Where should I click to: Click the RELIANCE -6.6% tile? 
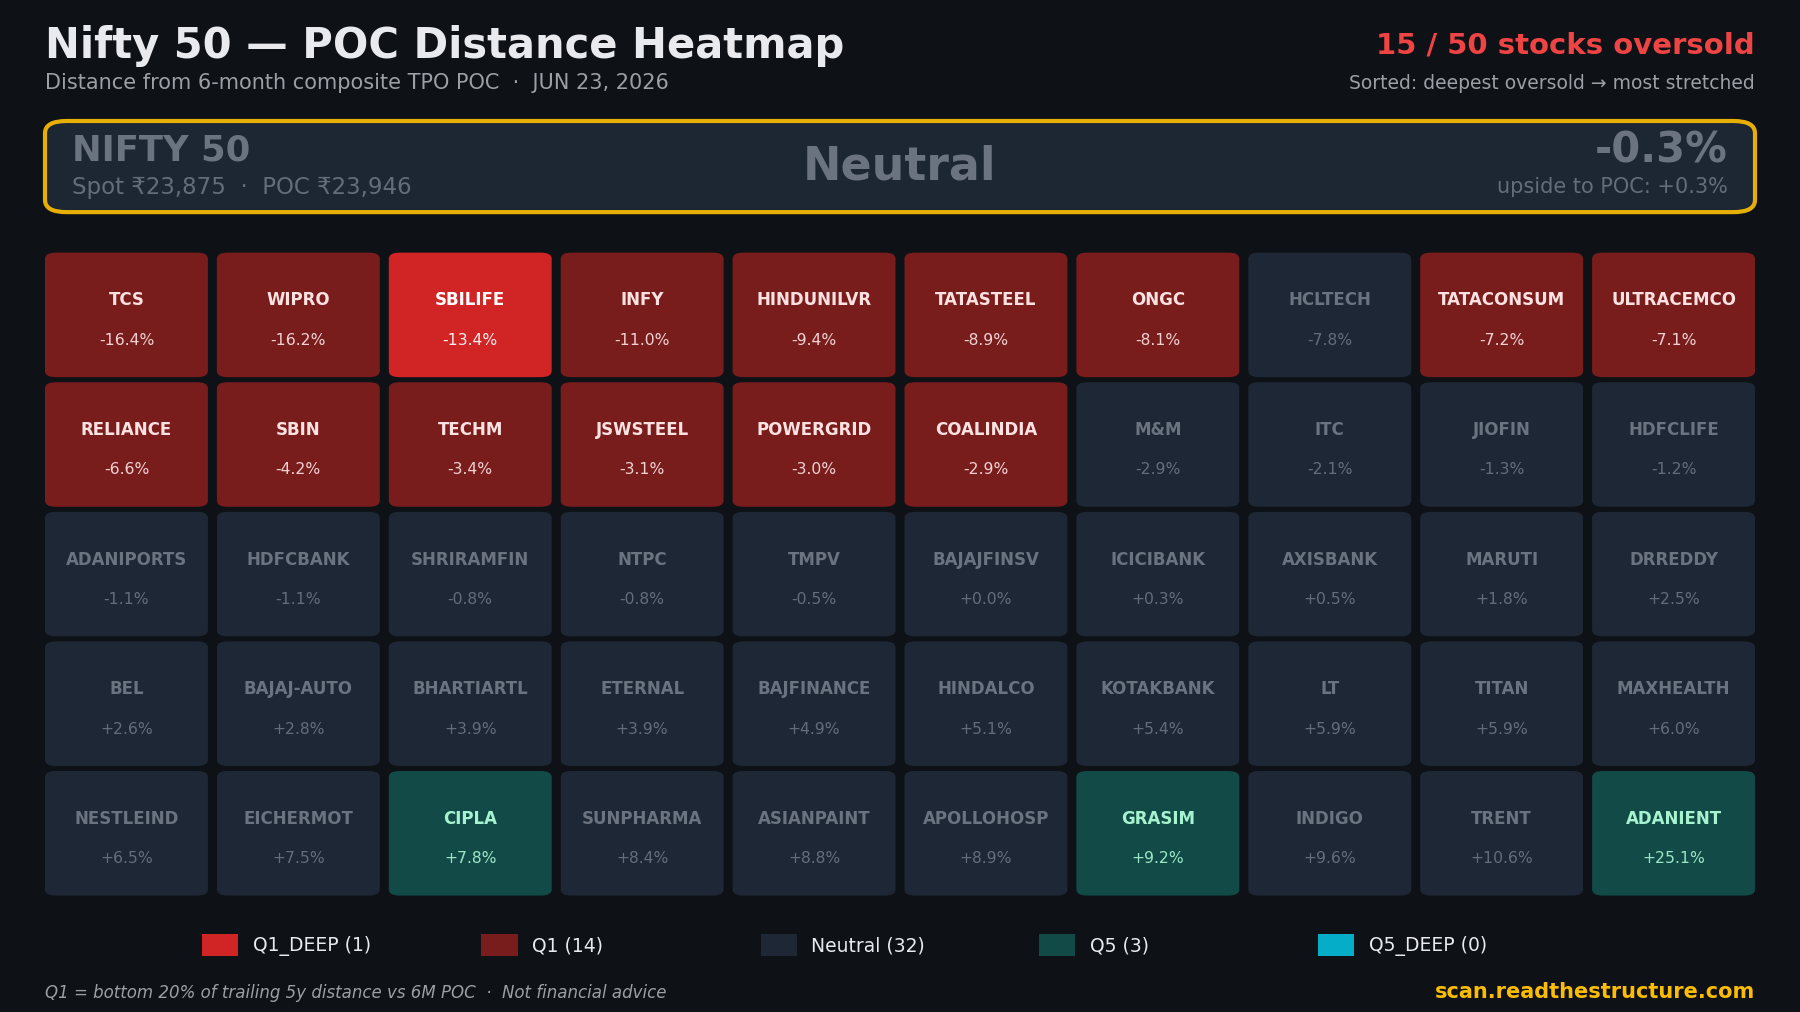point(126,445)
